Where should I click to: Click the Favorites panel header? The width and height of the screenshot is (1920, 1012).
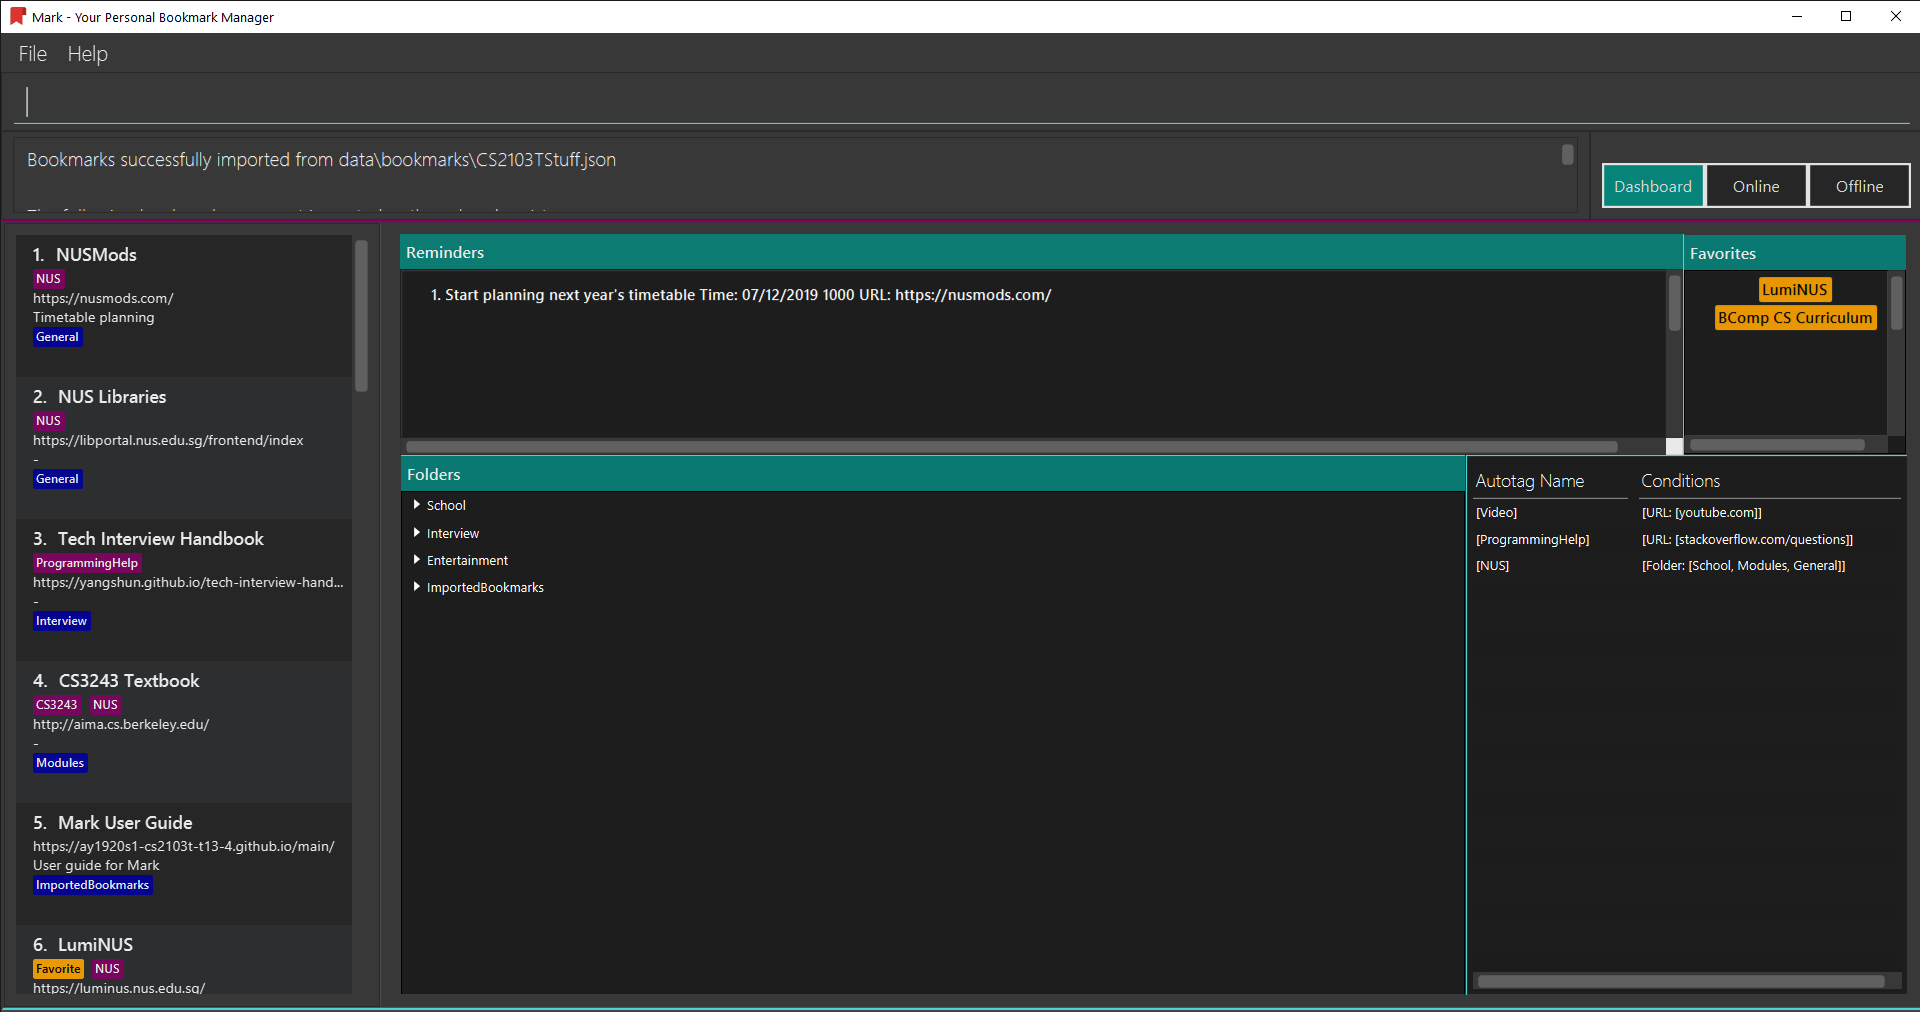1795,253
